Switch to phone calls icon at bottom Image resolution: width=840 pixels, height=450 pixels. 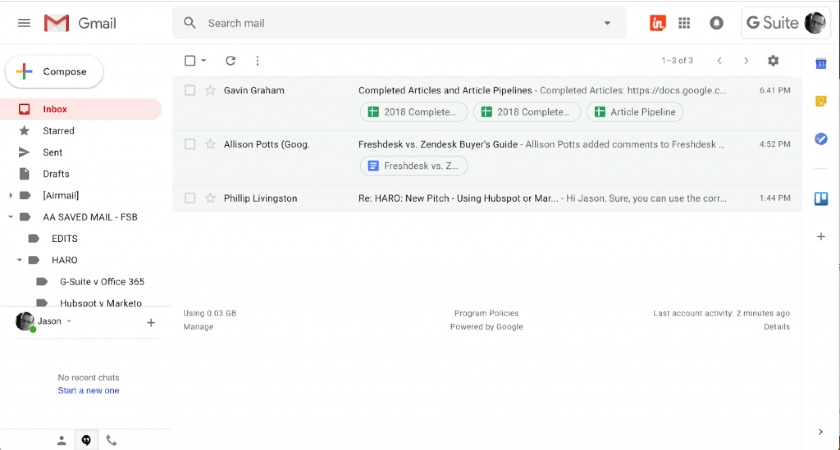click(x=111, y=440)
